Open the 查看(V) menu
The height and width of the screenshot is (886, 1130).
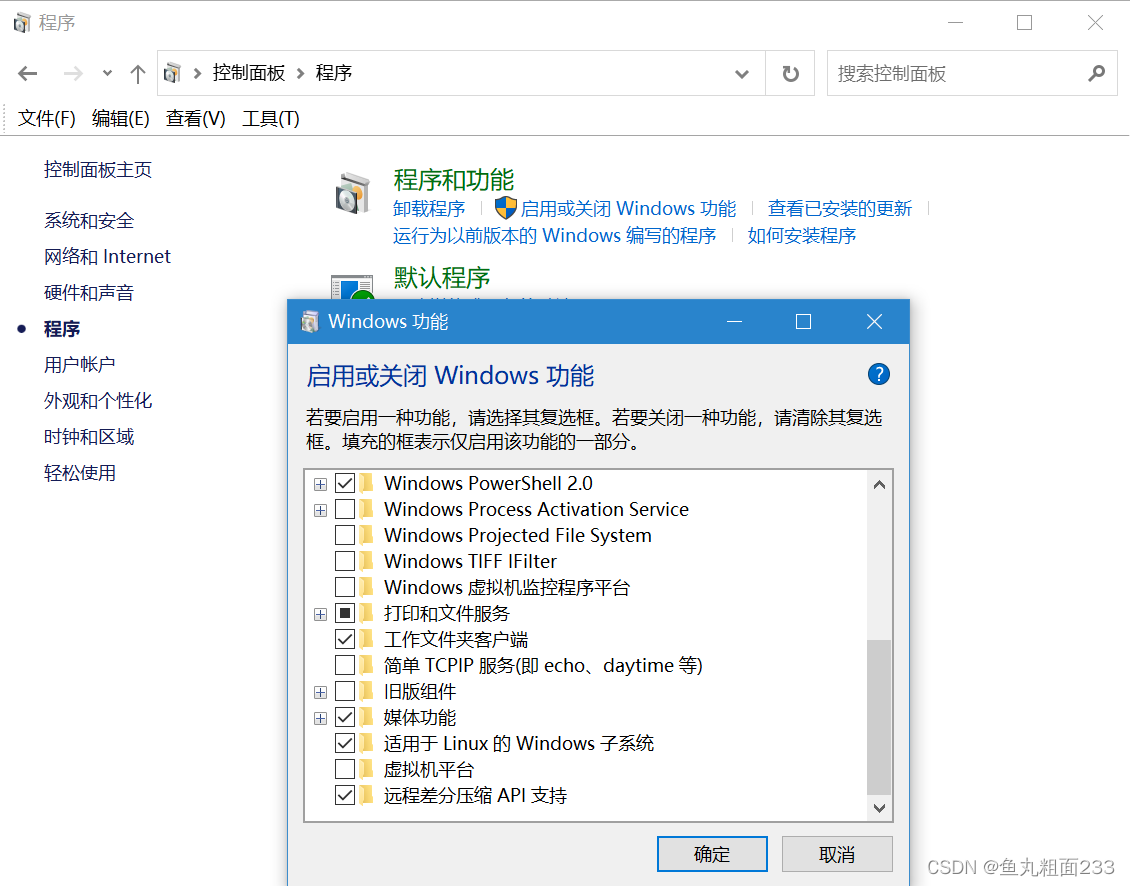pyautogui.click(x=195, y=118)
